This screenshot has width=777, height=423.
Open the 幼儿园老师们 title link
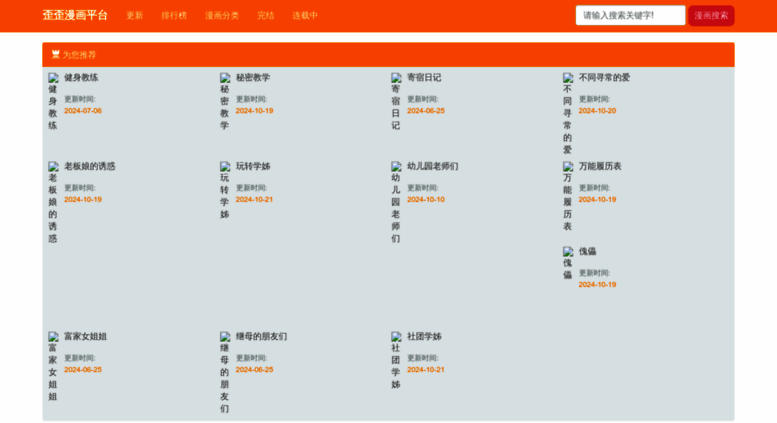click(433, 166)
